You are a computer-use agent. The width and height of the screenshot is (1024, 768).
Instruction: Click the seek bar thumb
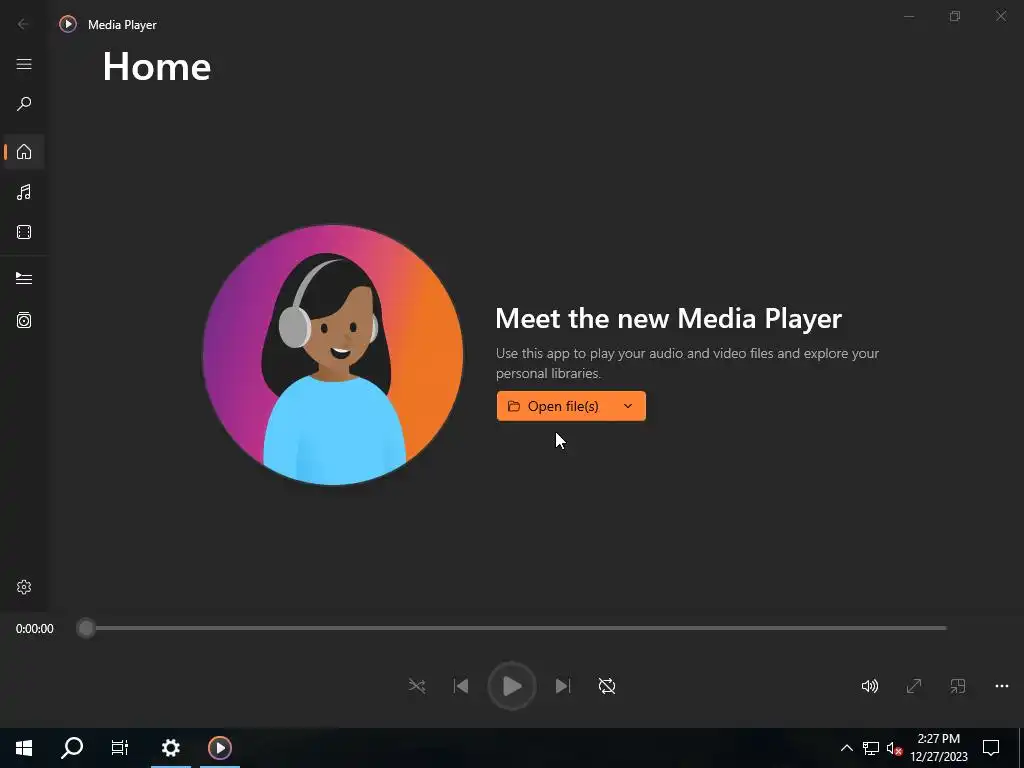point(86,628)
